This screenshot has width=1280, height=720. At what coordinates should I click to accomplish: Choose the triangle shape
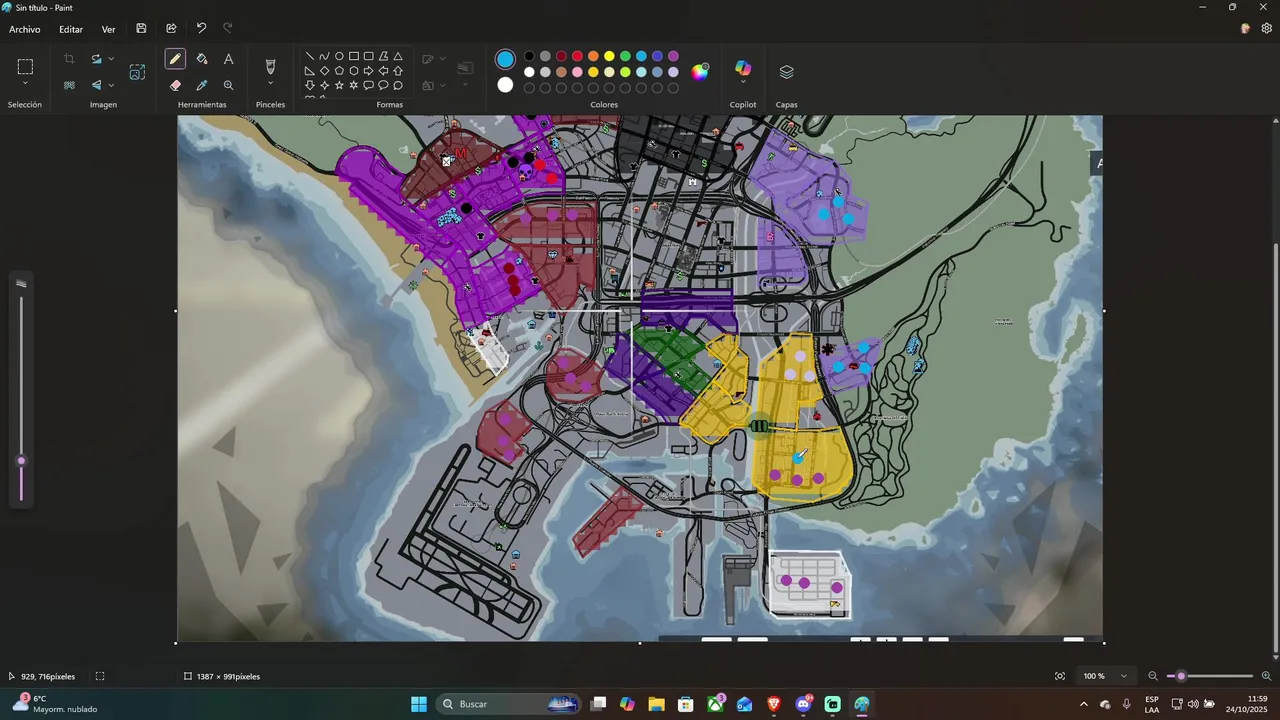(398, 56)
